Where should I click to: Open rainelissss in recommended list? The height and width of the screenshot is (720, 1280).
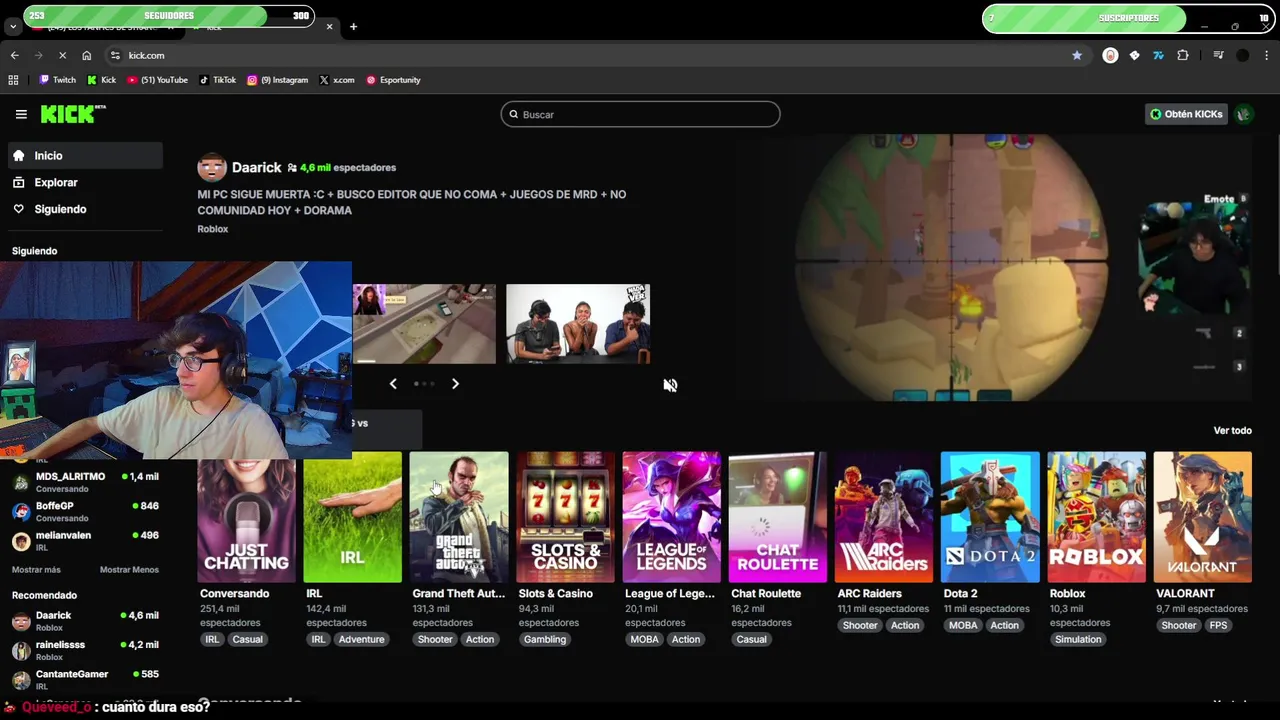point(86,650)
